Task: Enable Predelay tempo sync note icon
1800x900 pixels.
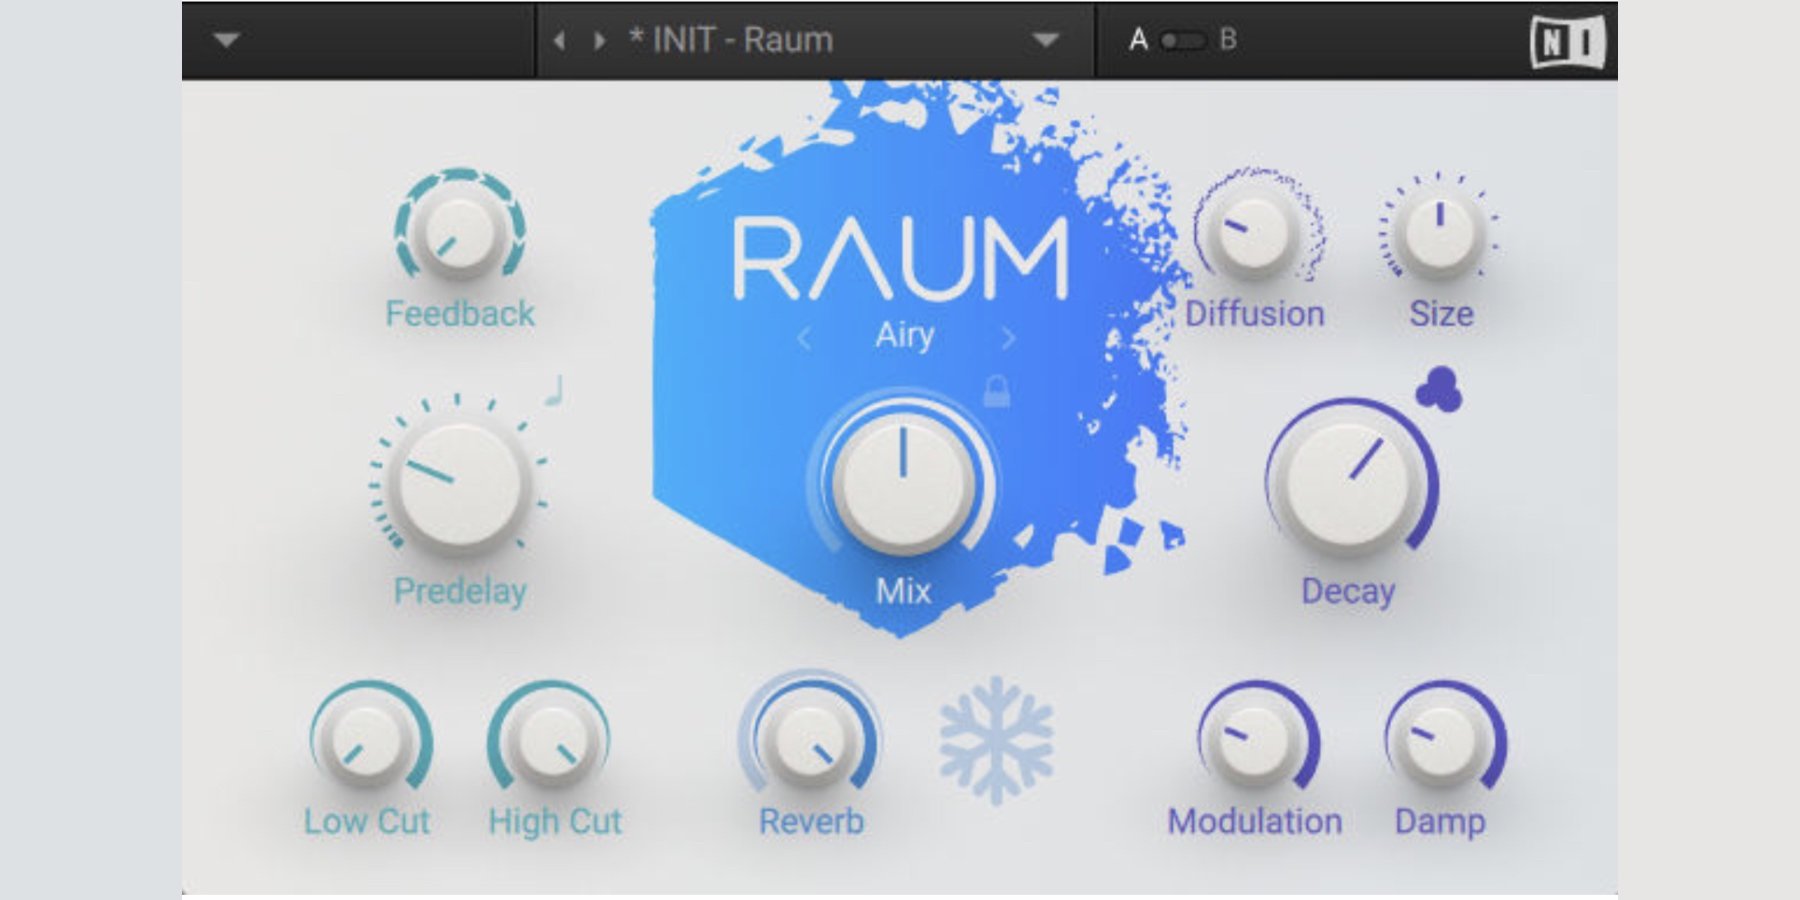Action: pyautogui.click(x=555, y=391)
